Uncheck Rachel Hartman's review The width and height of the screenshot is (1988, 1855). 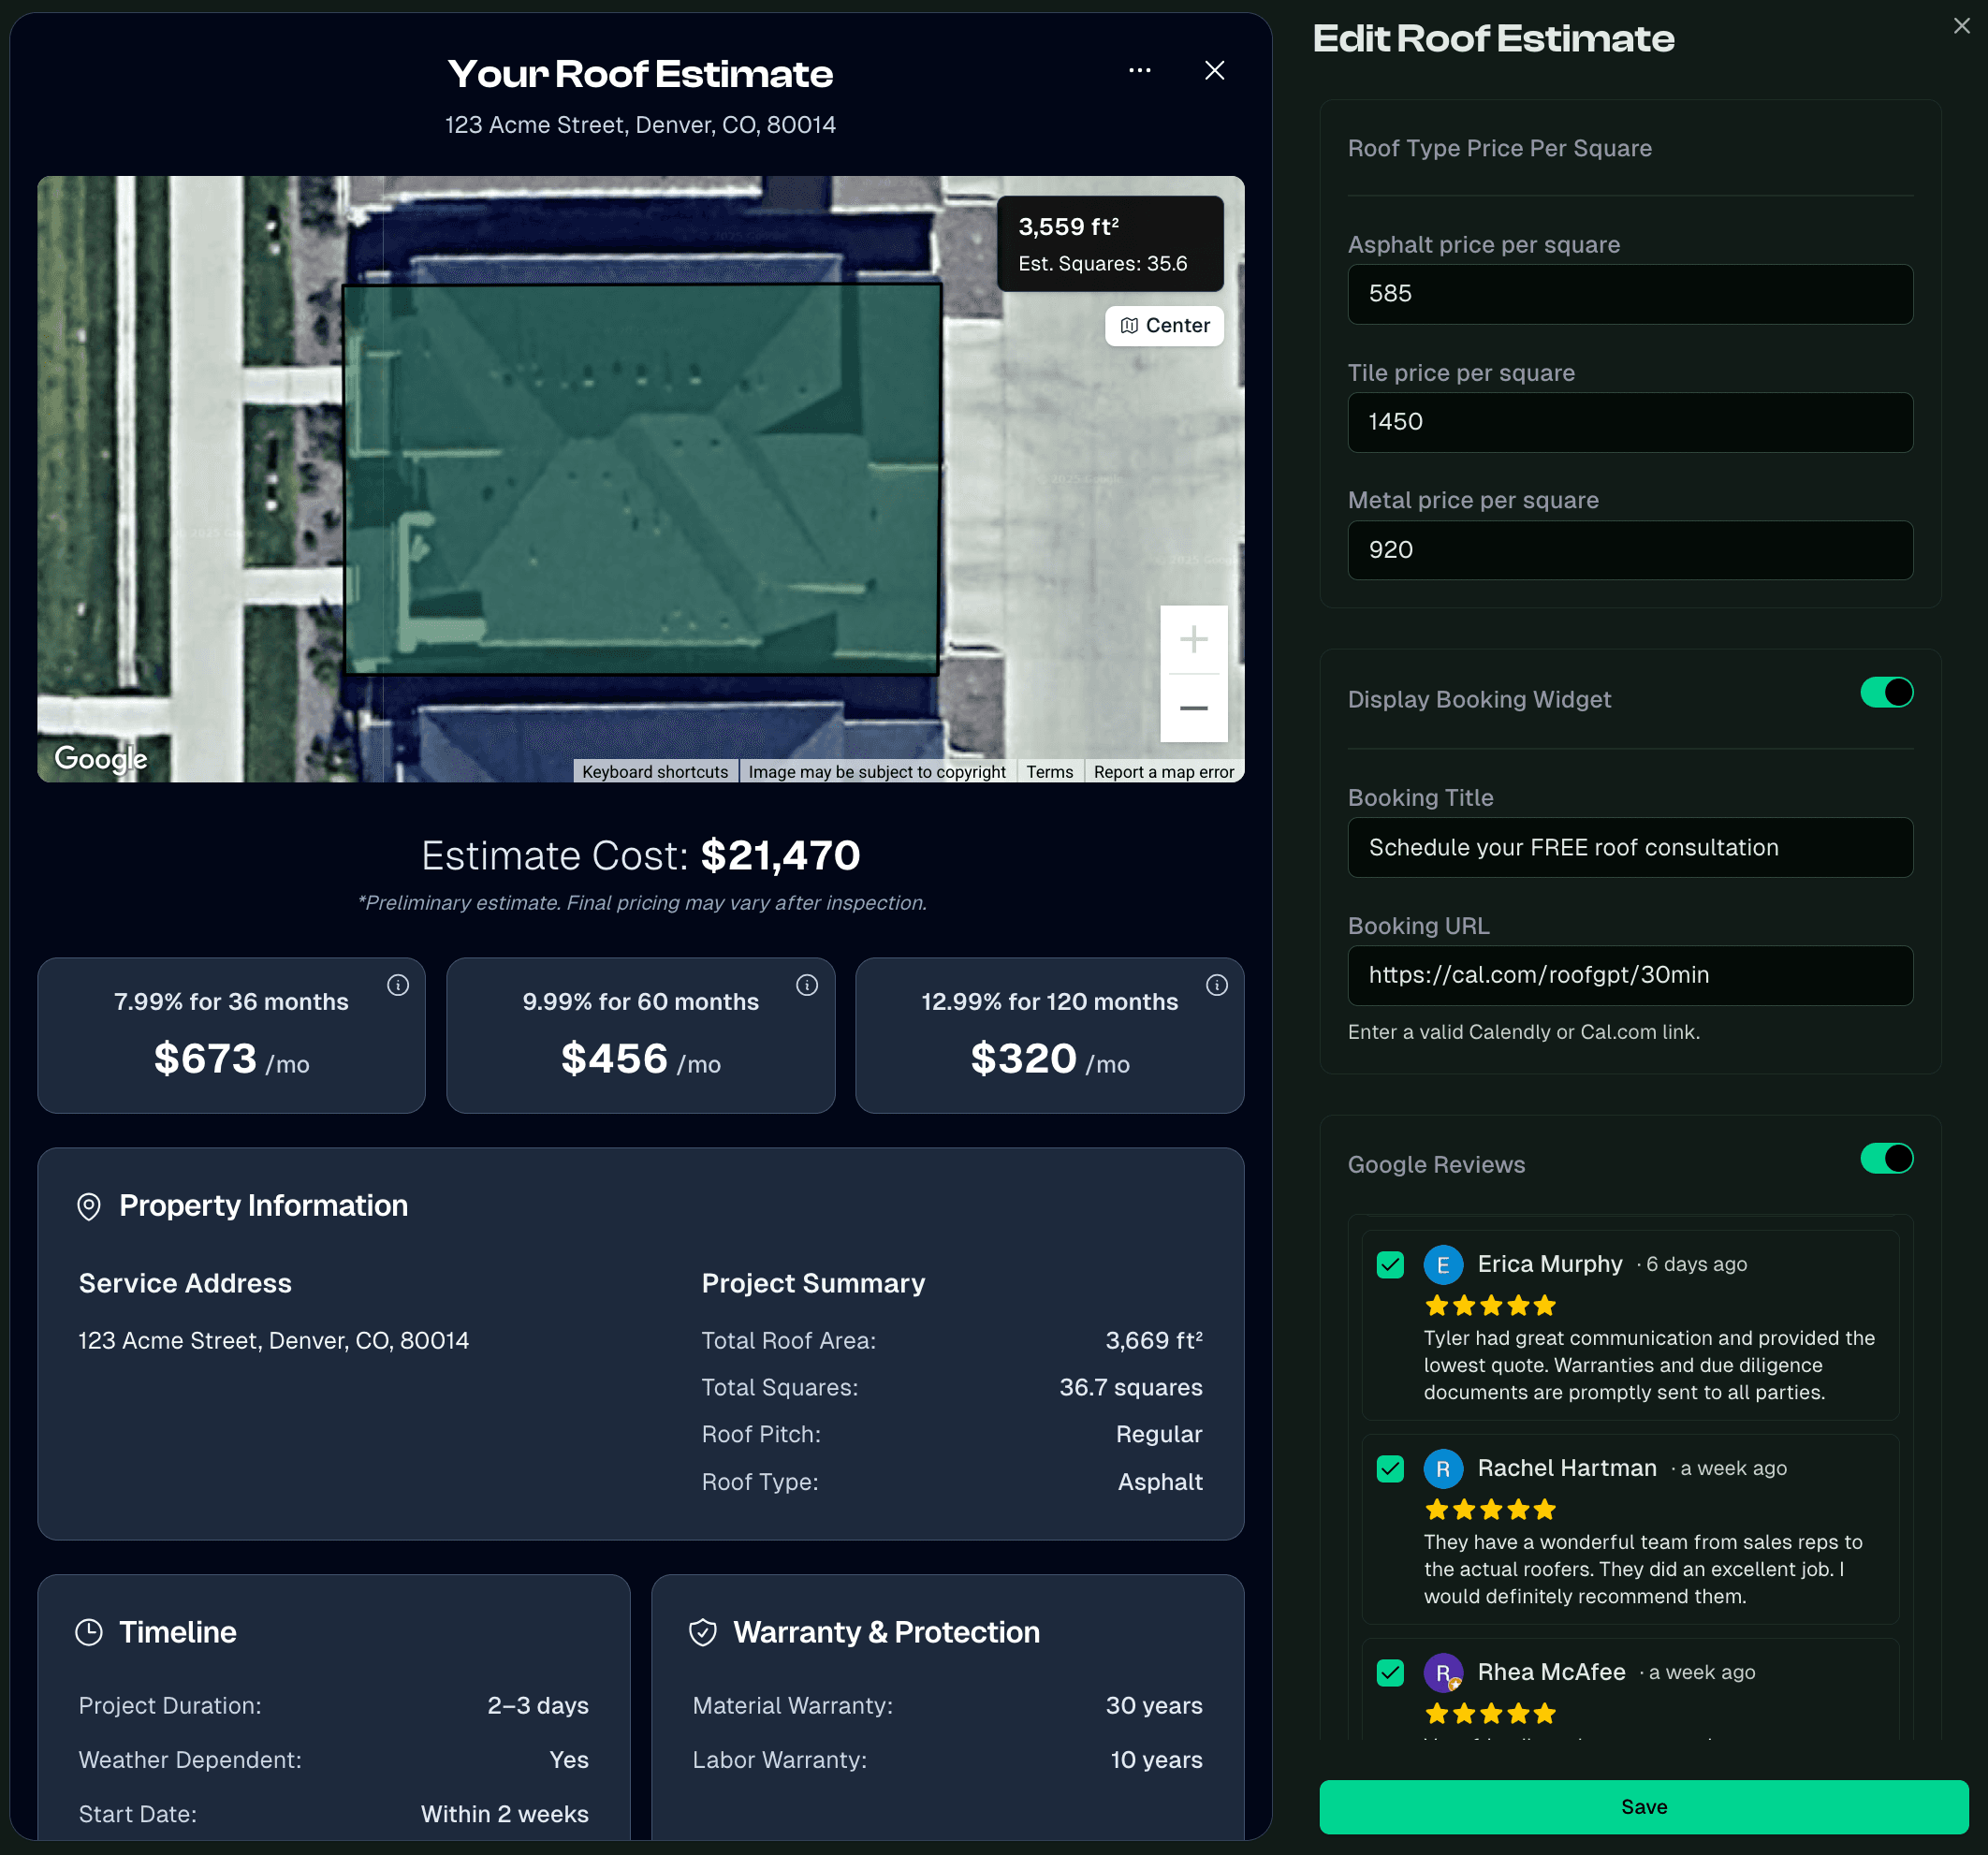click(1389, 1468)
